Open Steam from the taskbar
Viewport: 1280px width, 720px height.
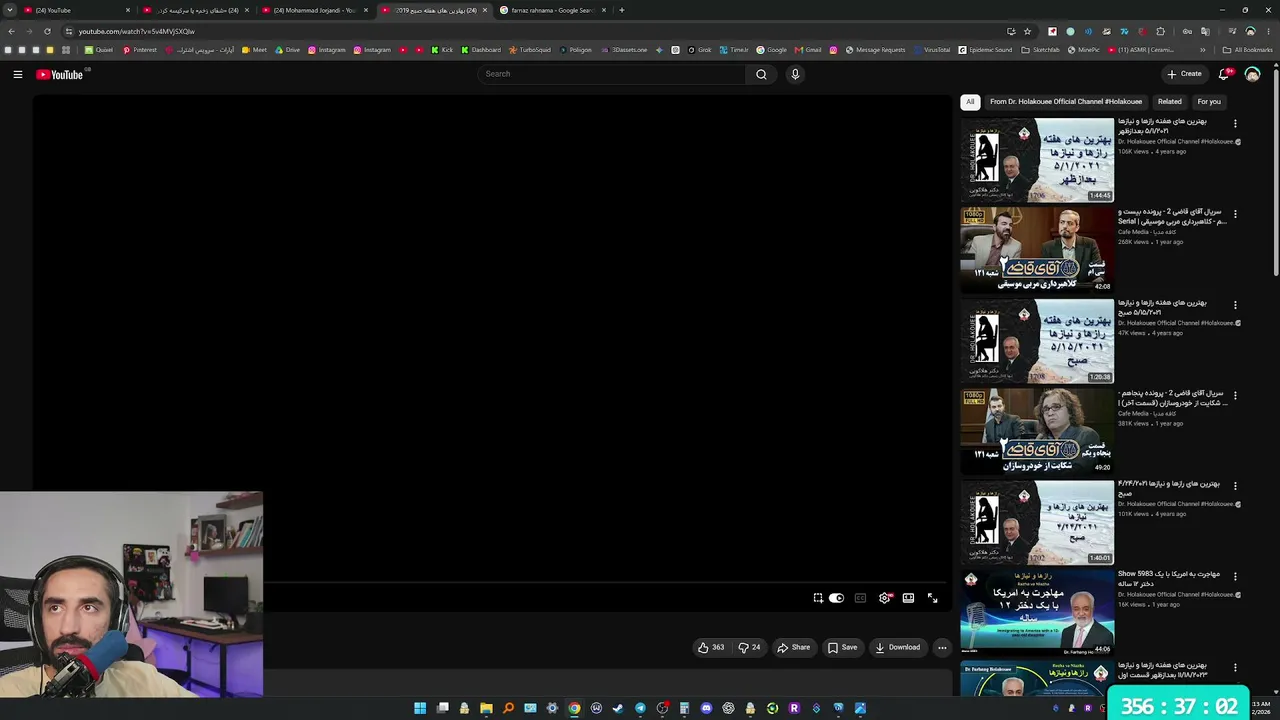click(618, 708)
